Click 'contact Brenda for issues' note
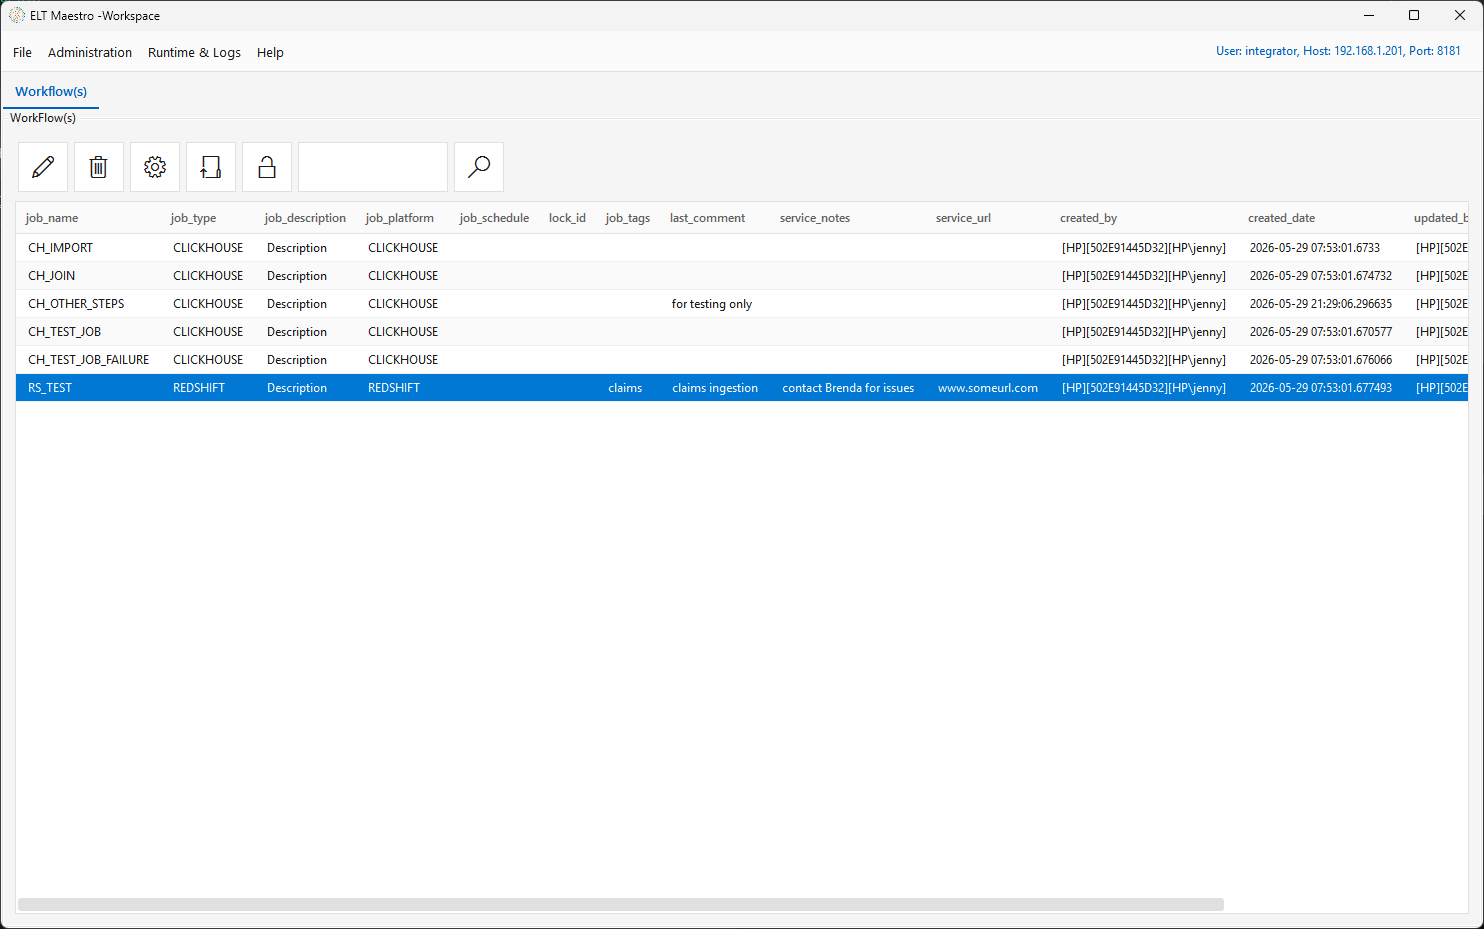 [848, 388]
